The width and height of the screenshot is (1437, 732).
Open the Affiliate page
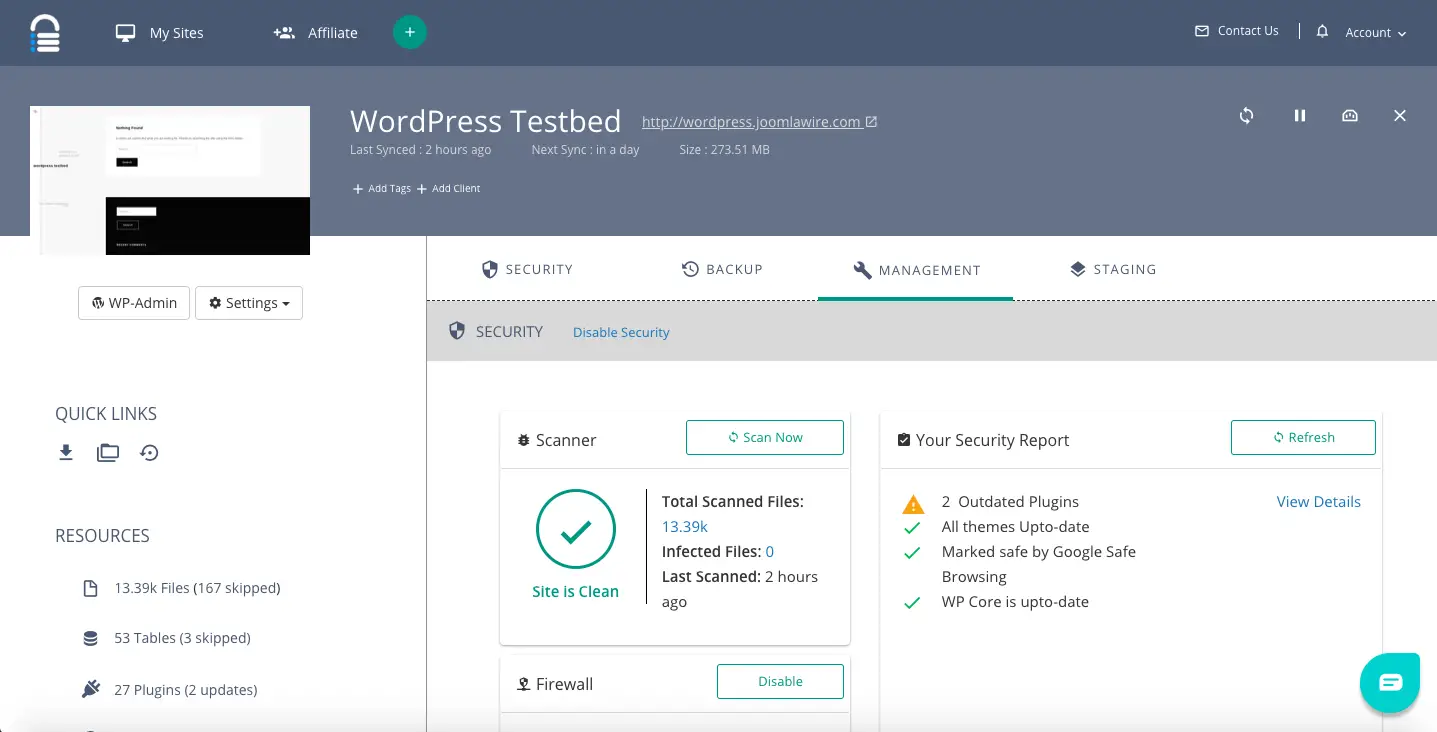(x=315, y=33)
